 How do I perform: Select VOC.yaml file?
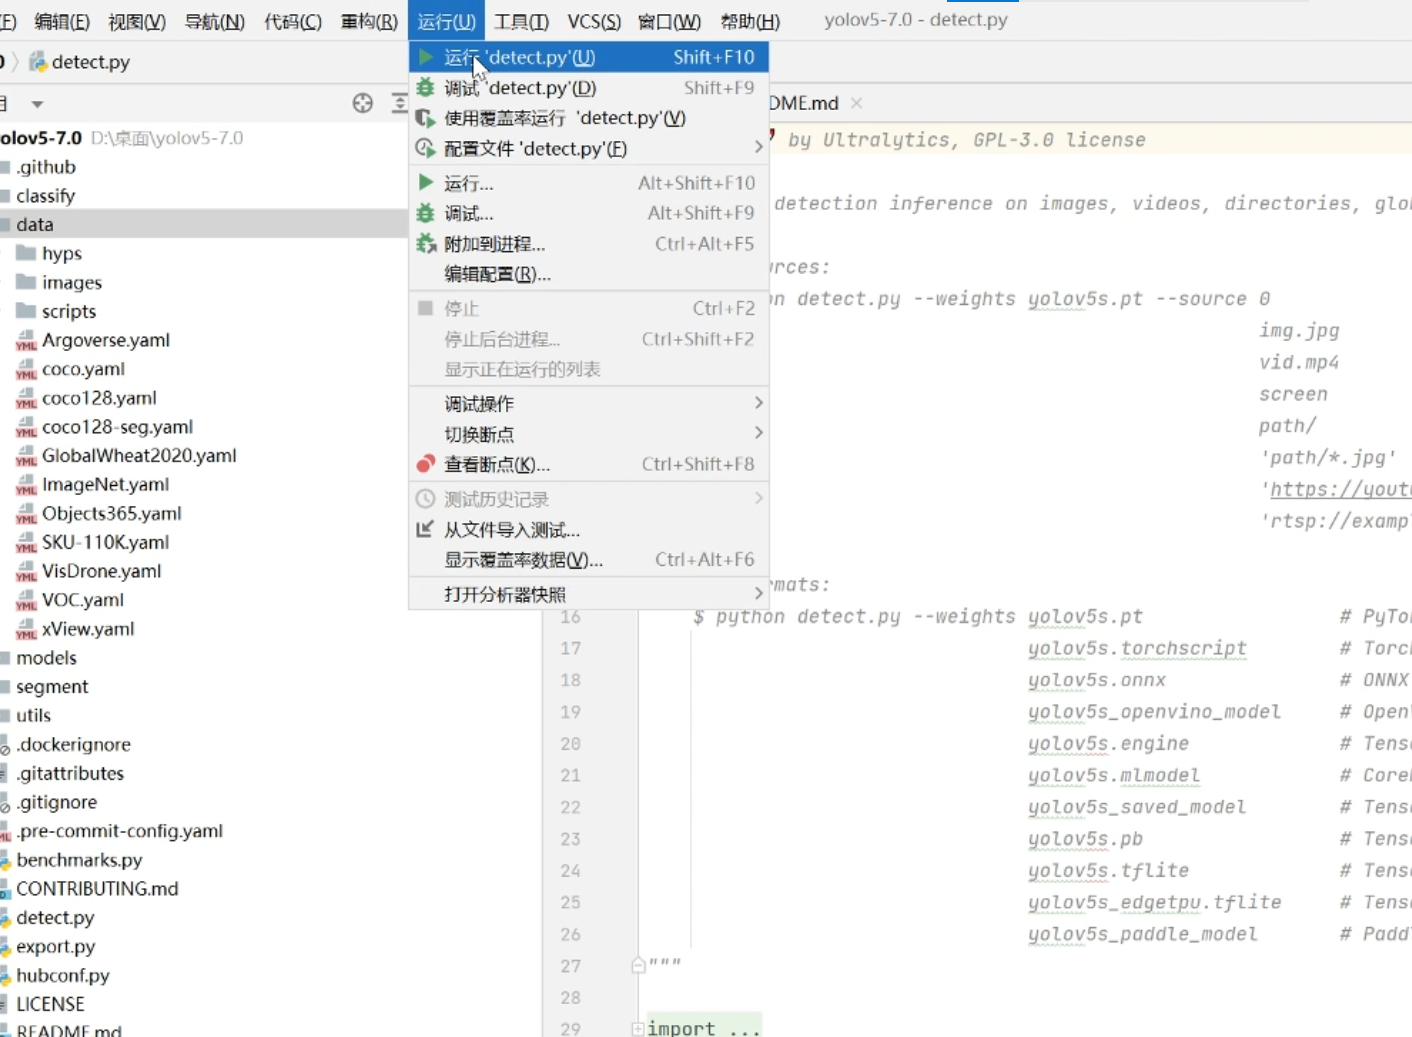coord(83,601)
